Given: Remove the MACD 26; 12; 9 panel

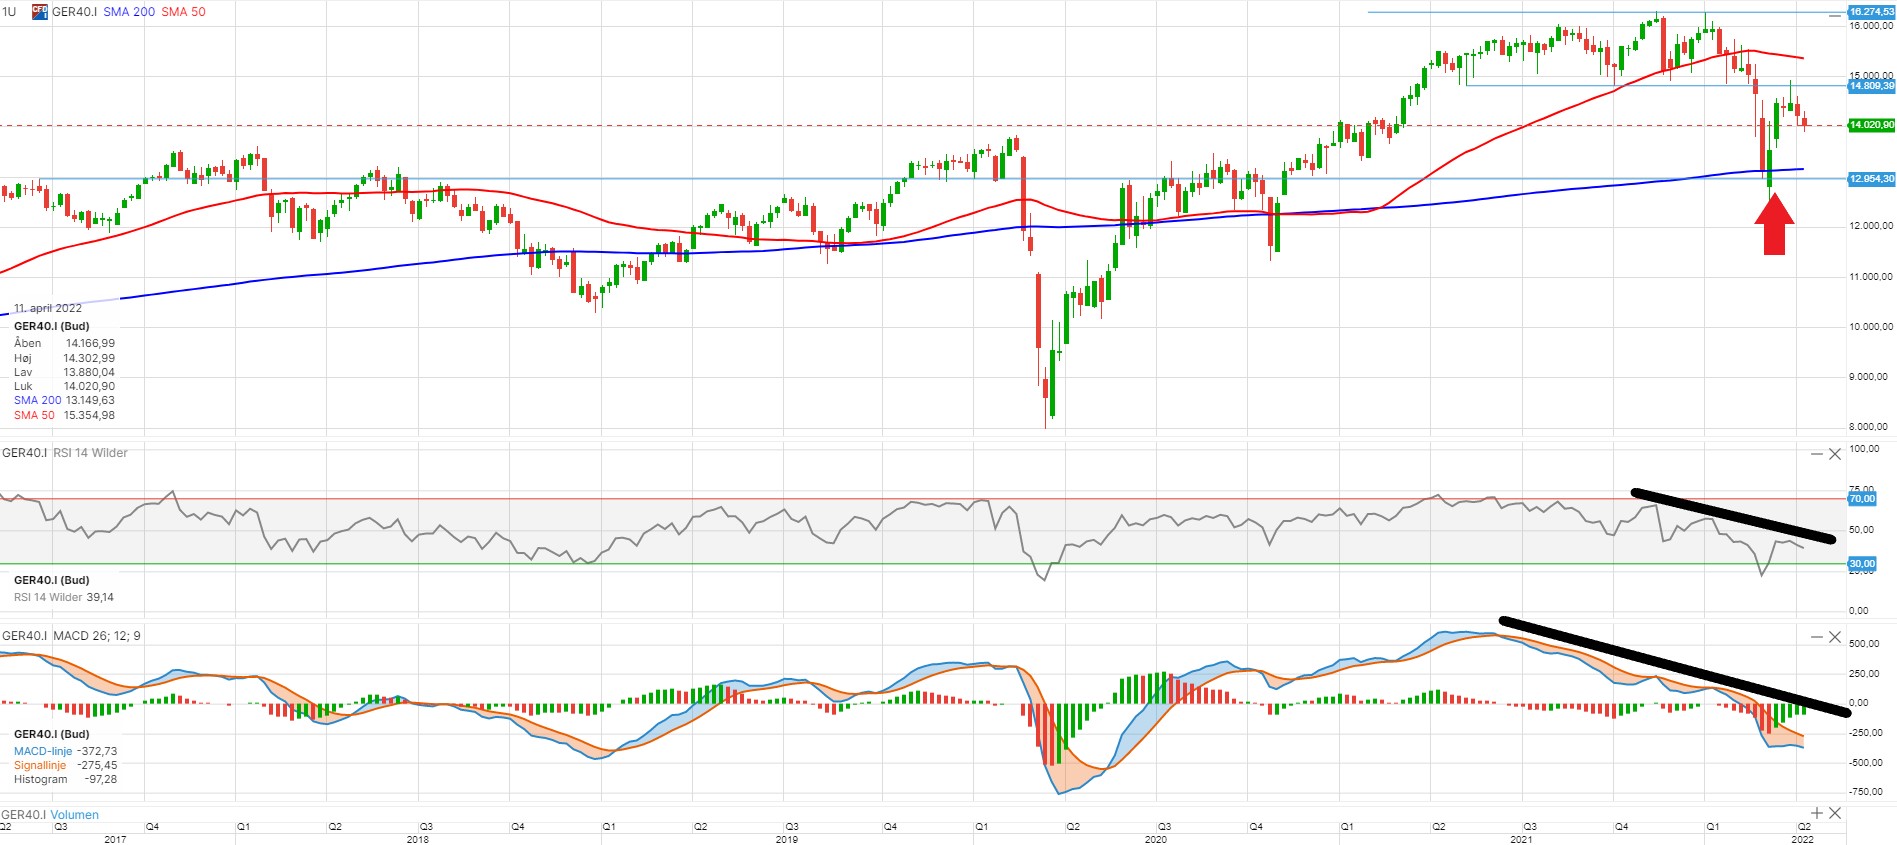Looking at the screenshot, I should pos(1835,637).
